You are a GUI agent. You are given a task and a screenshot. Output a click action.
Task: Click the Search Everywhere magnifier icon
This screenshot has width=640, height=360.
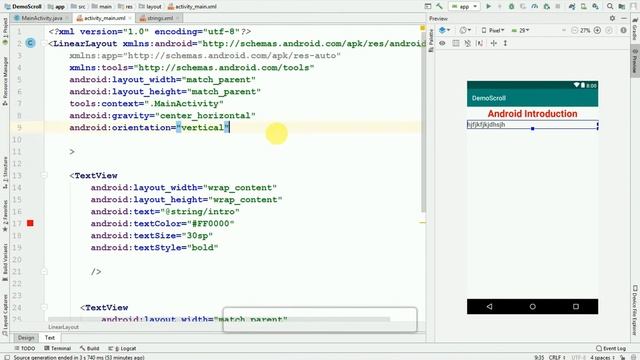click(610, 7)
